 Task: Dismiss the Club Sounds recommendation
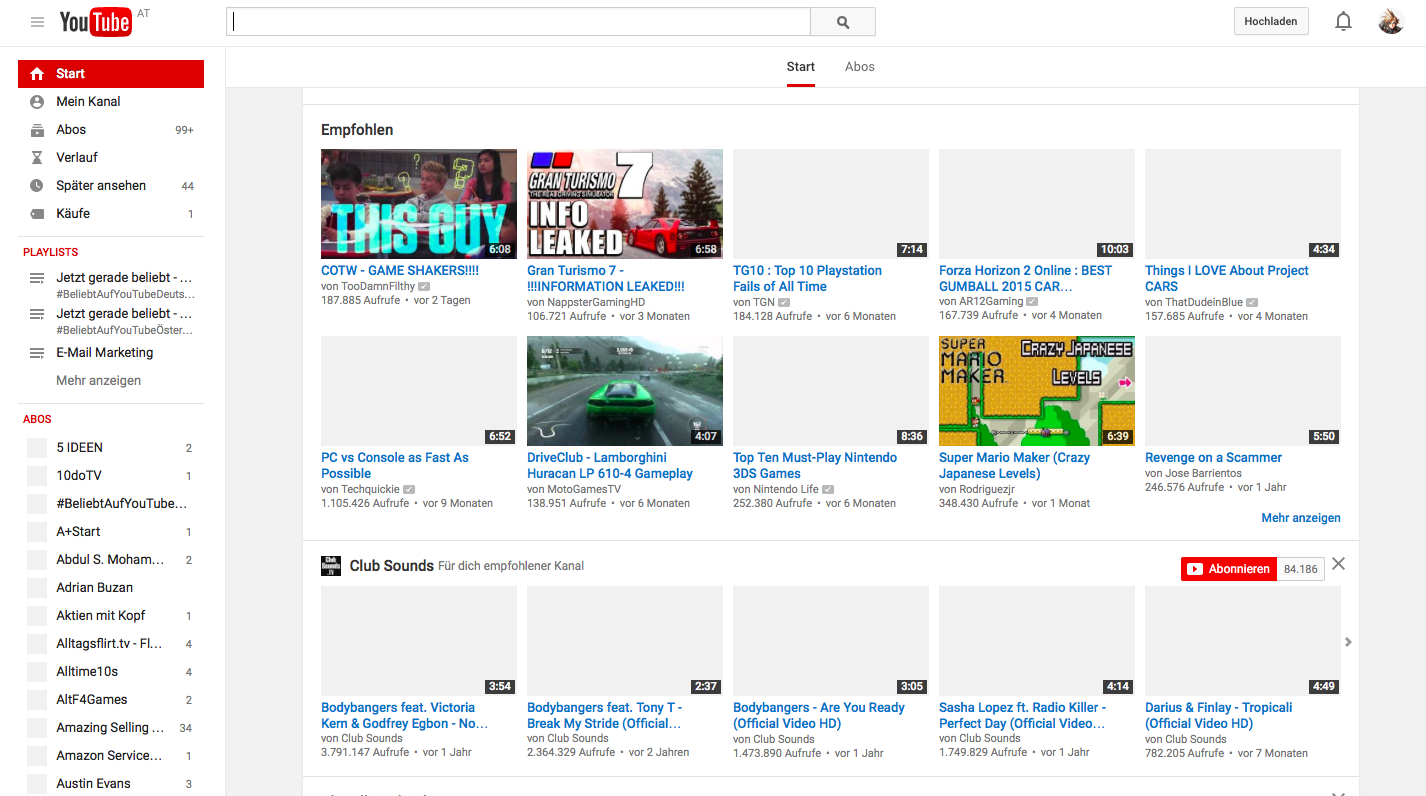point(1339,564)
